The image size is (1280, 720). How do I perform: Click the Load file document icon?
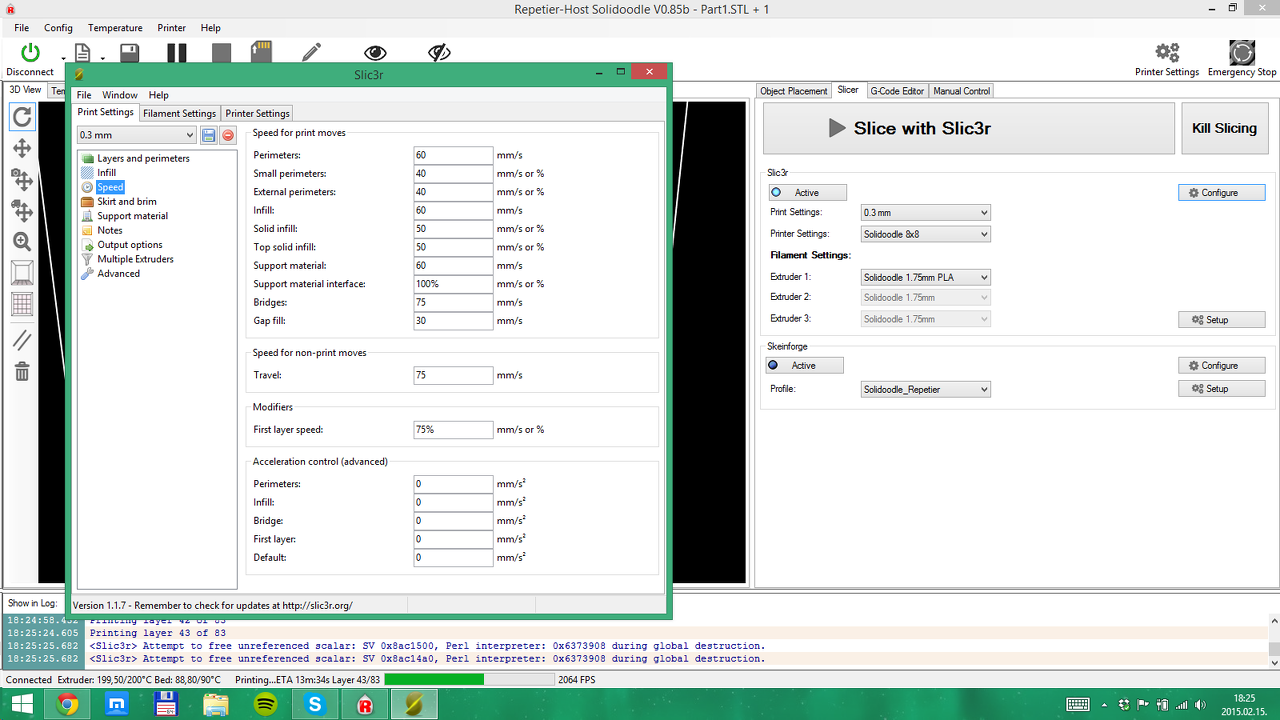[x=83, y=53]
